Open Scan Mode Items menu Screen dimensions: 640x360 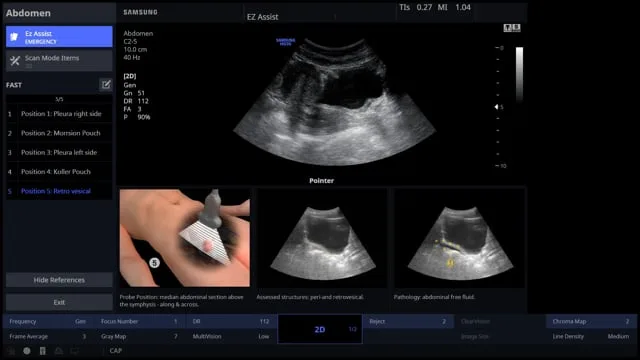[x=59, y=61]
